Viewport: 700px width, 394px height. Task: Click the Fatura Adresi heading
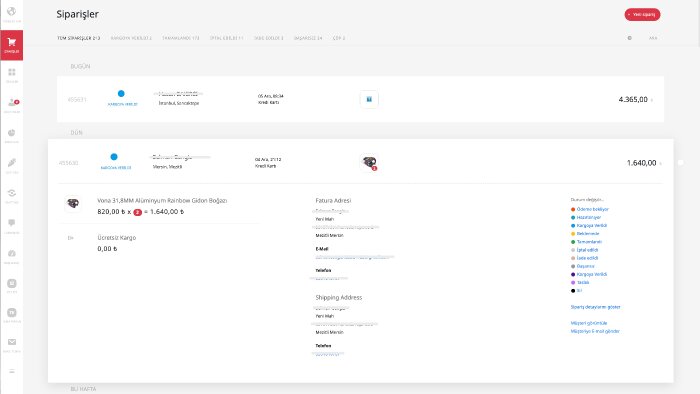coord(333,201)
